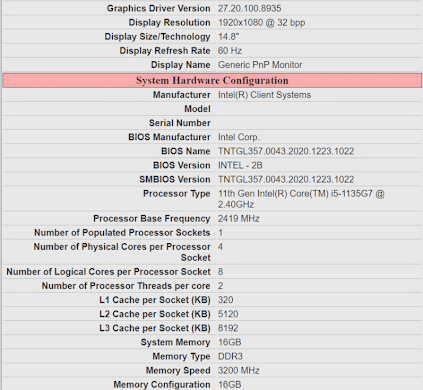Click the L1 Cache per Socket value 320

point(226,300)
